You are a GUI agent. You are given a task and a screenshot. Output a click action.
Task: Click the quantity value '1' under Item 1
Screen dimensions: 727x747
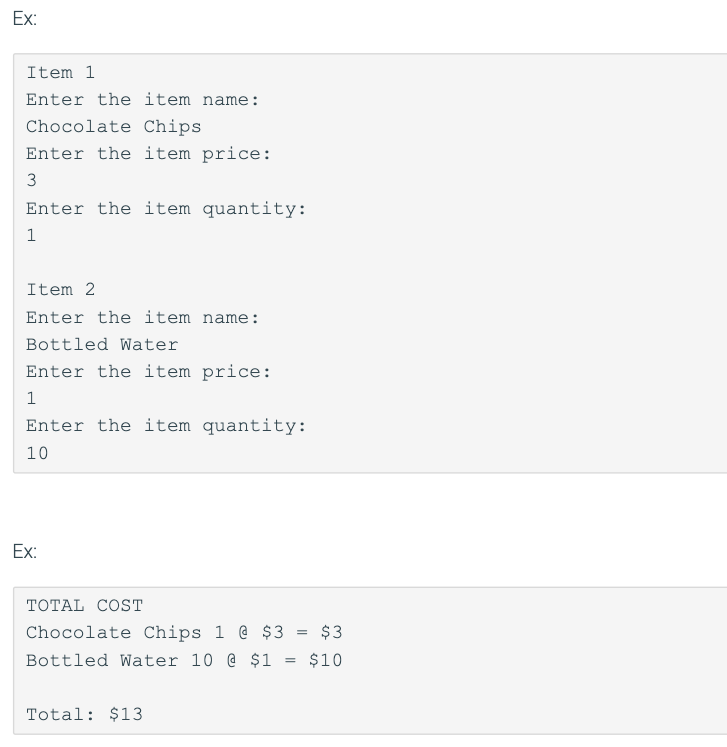(31, 235)
